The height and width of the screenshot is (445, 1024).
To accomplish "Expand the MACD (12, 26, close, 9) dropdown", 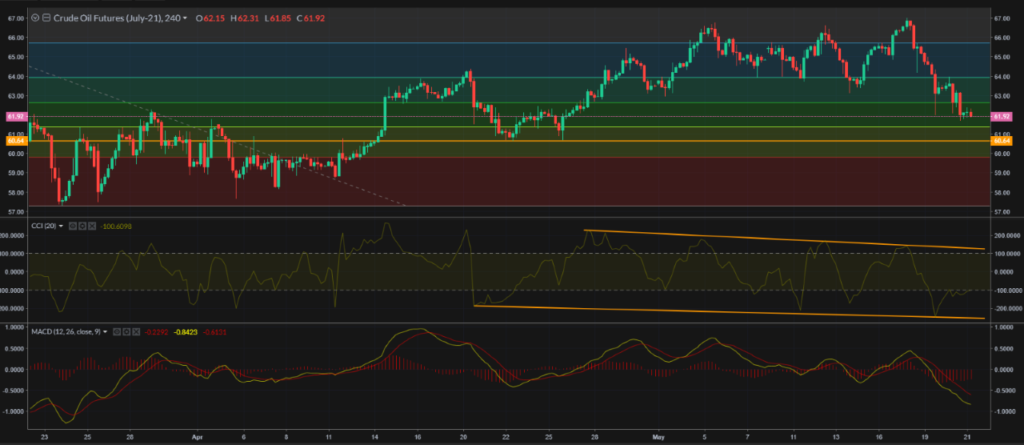I will coord(104,331).
